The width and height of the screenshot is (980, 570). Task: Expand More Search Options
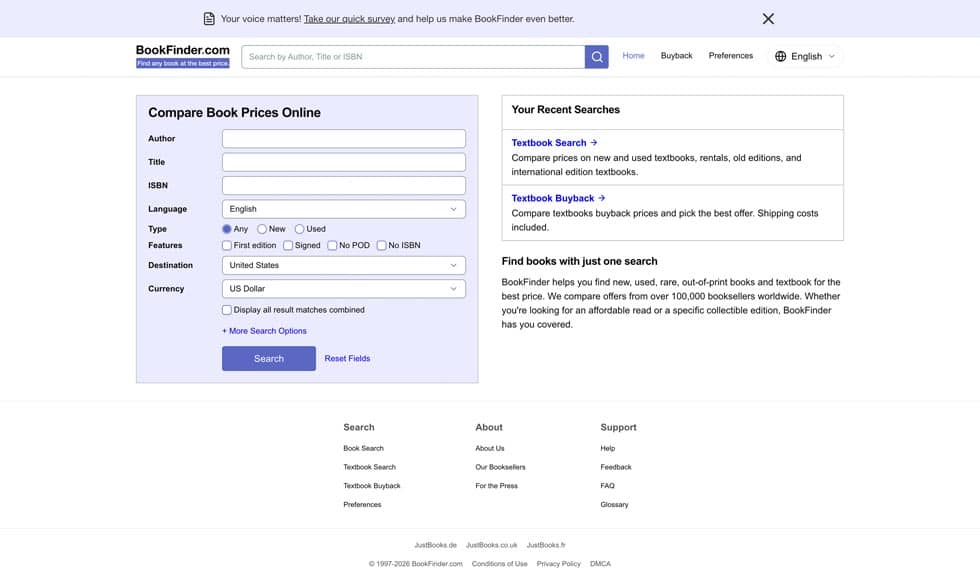click(264, 331)
